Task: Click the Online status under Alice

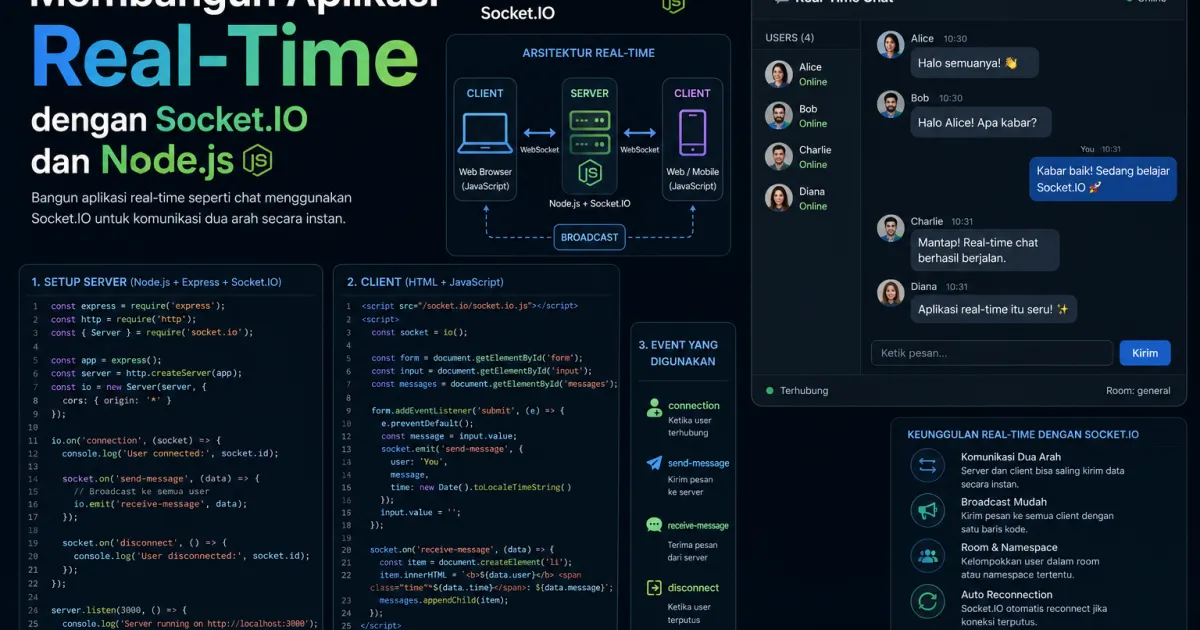Action: [x=813, y=82]
